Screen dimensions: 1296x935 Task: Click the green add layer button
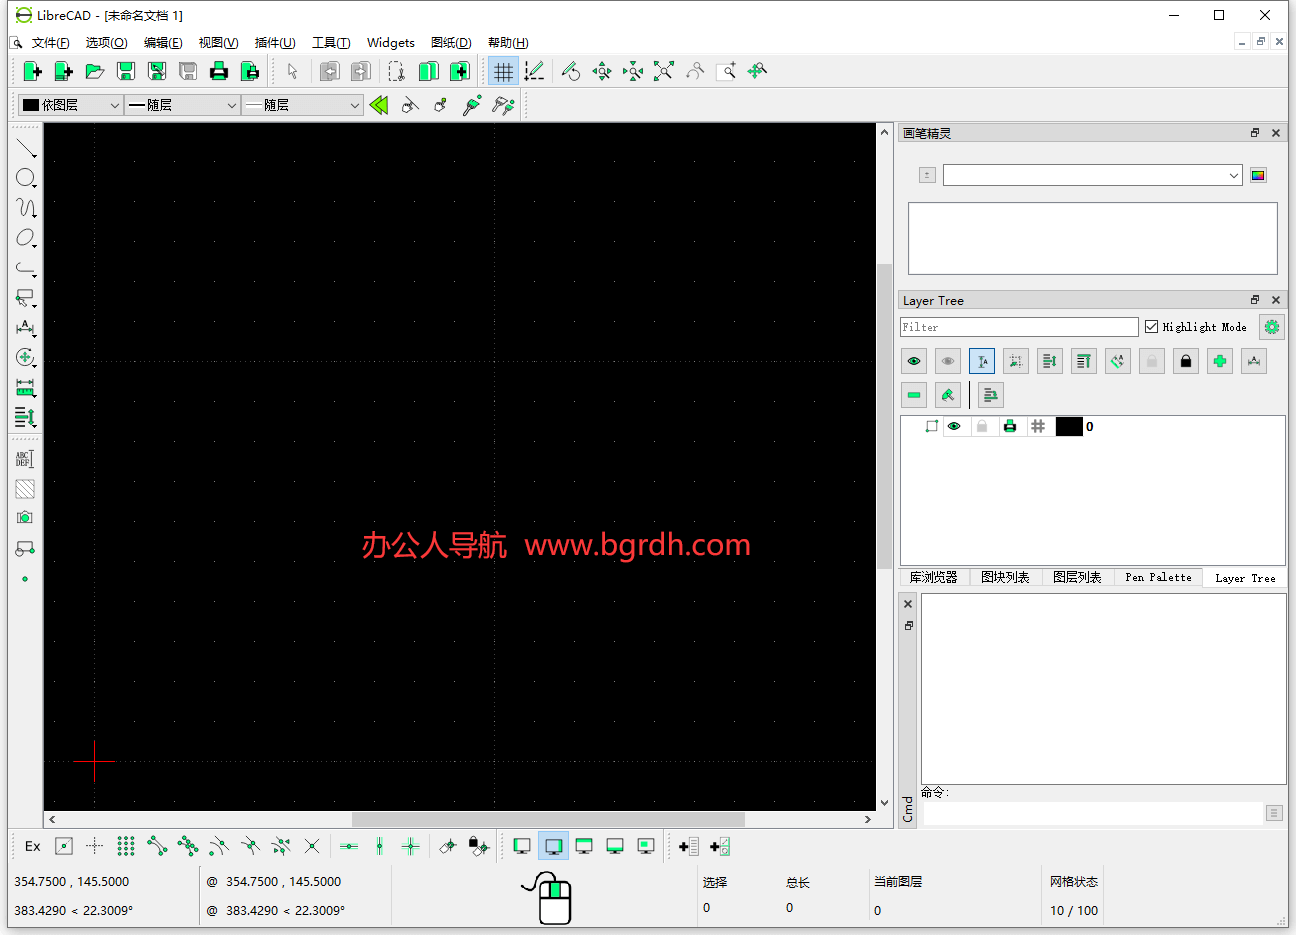pyautogui.click(x=1220, y=361)
